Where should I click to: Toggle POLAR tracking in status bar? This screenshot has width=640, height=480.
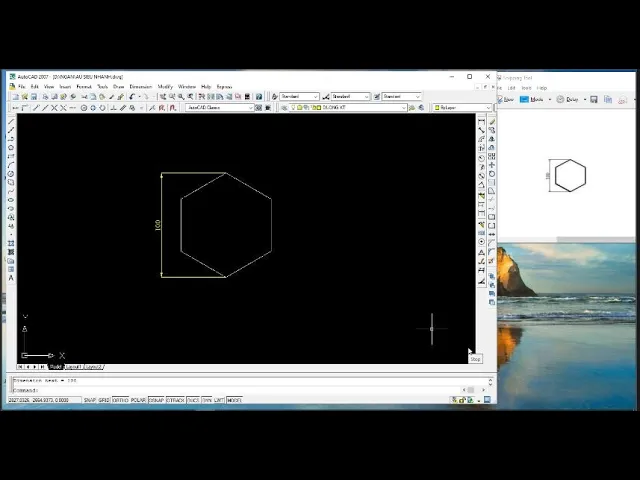pyautogui.click(x=138, y=400)
